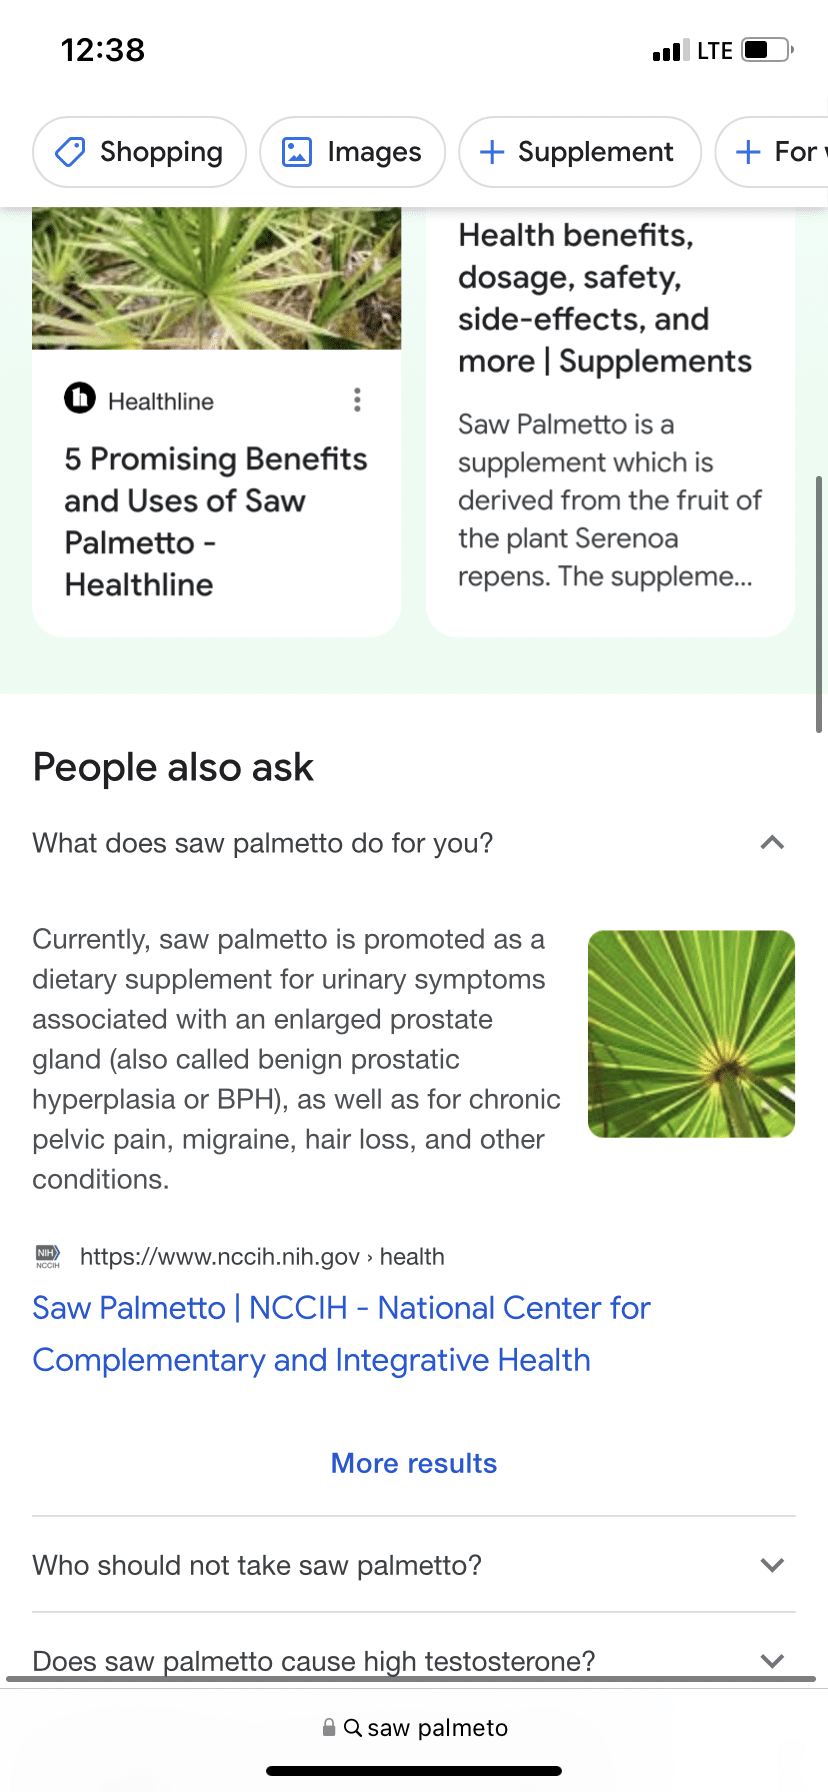Tap the lock icon in address bar

(329, 1727)
